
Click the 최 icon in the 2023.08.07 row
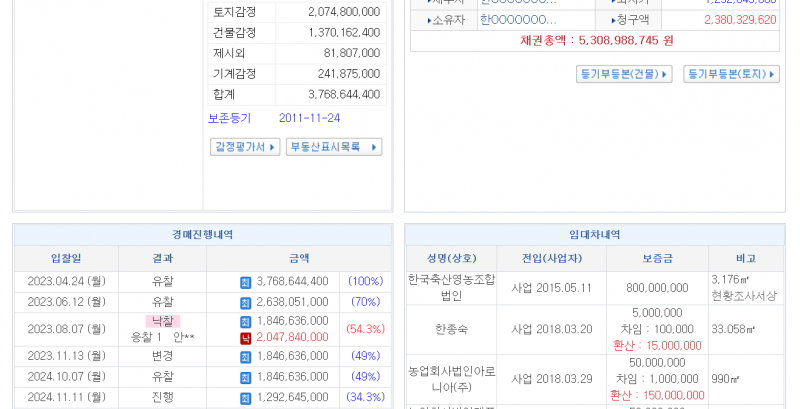(246, 321)
